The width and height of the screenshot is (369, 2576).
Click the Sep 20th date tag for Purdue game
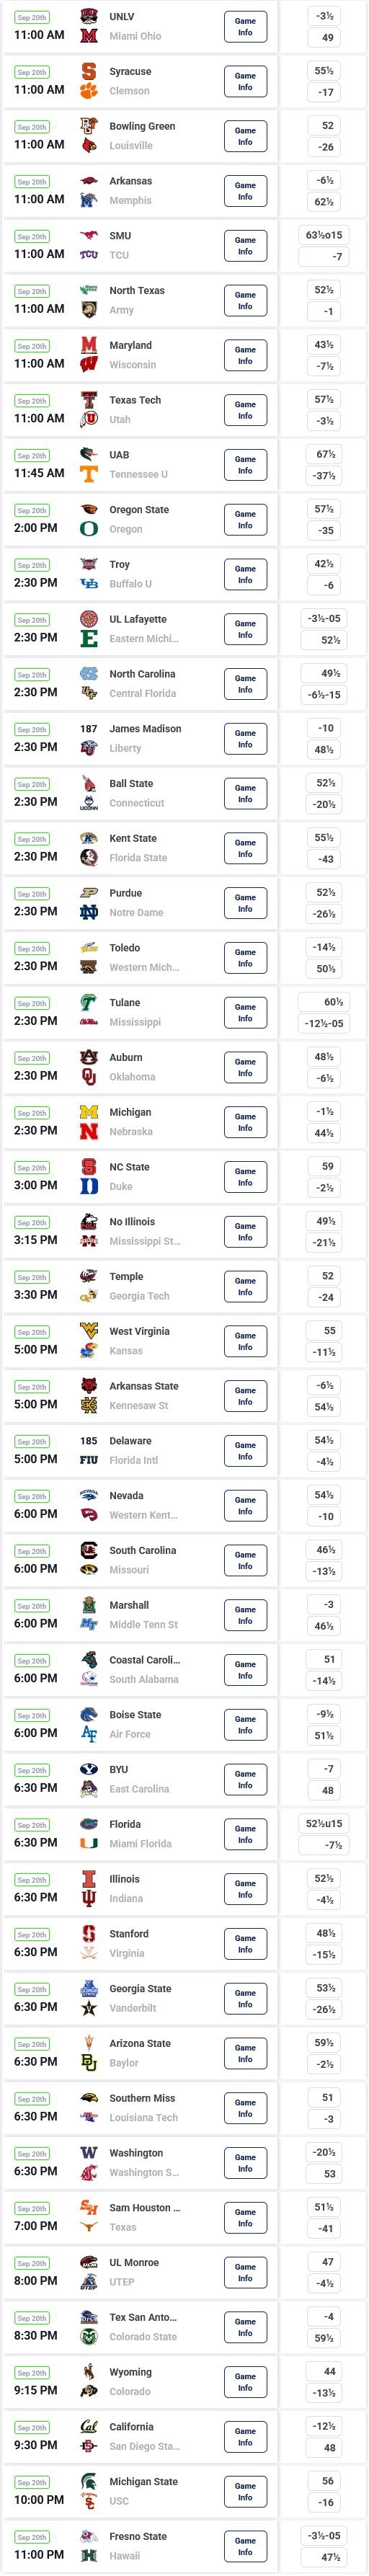pyautogui.click(x=32, y=894)
